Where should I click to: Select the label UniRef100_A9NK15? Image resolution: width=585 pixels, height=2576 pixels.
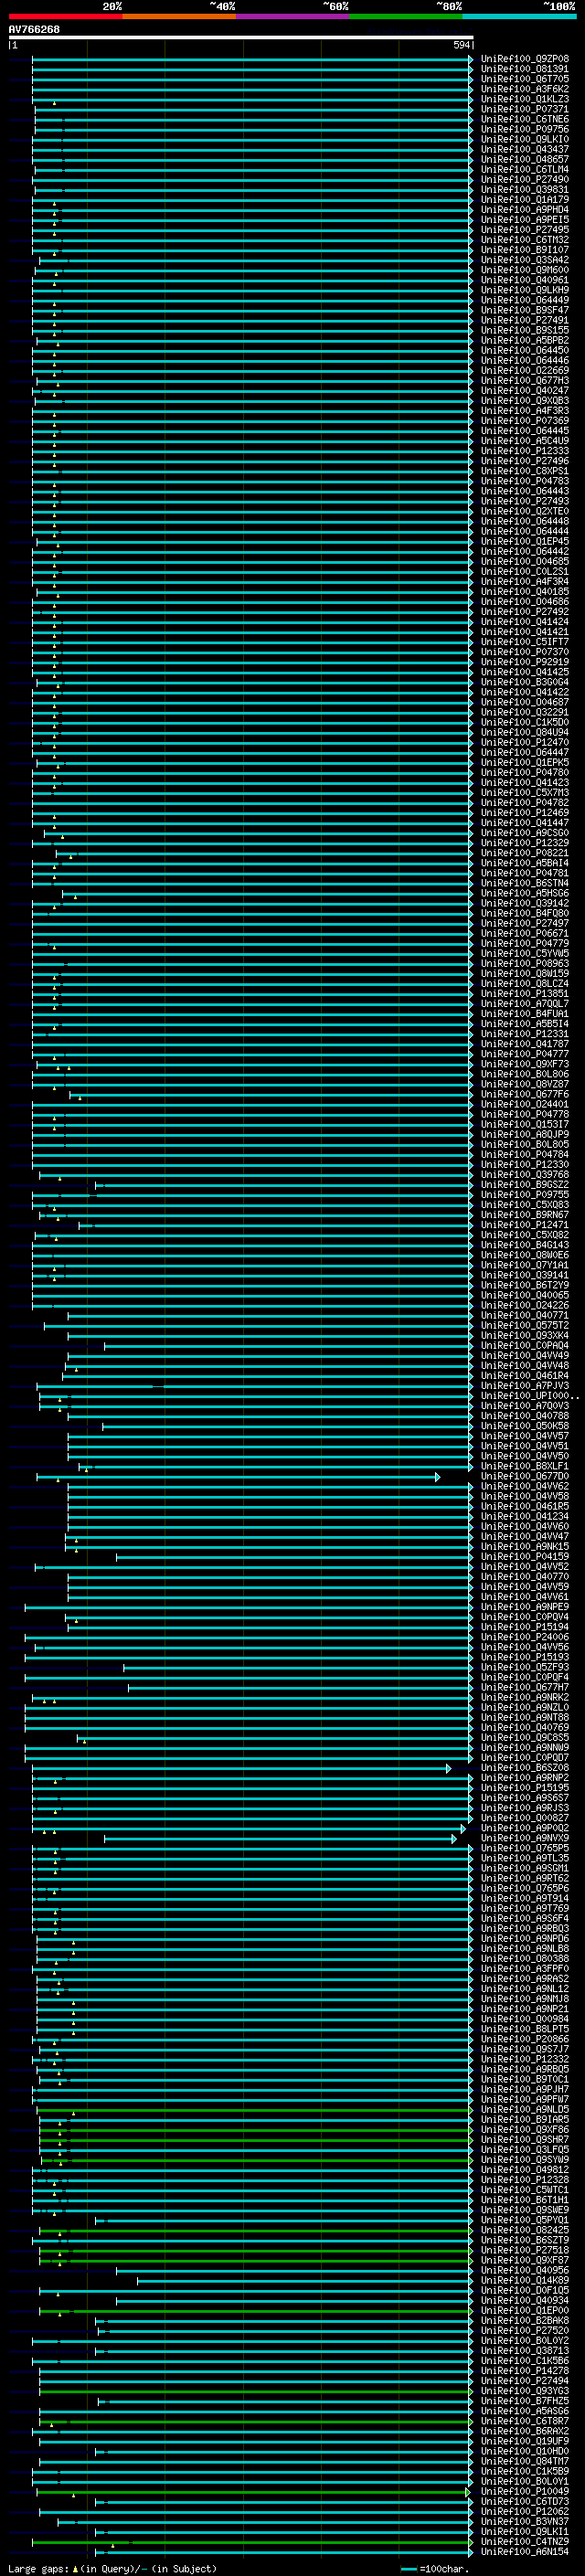coord(525,1547)
